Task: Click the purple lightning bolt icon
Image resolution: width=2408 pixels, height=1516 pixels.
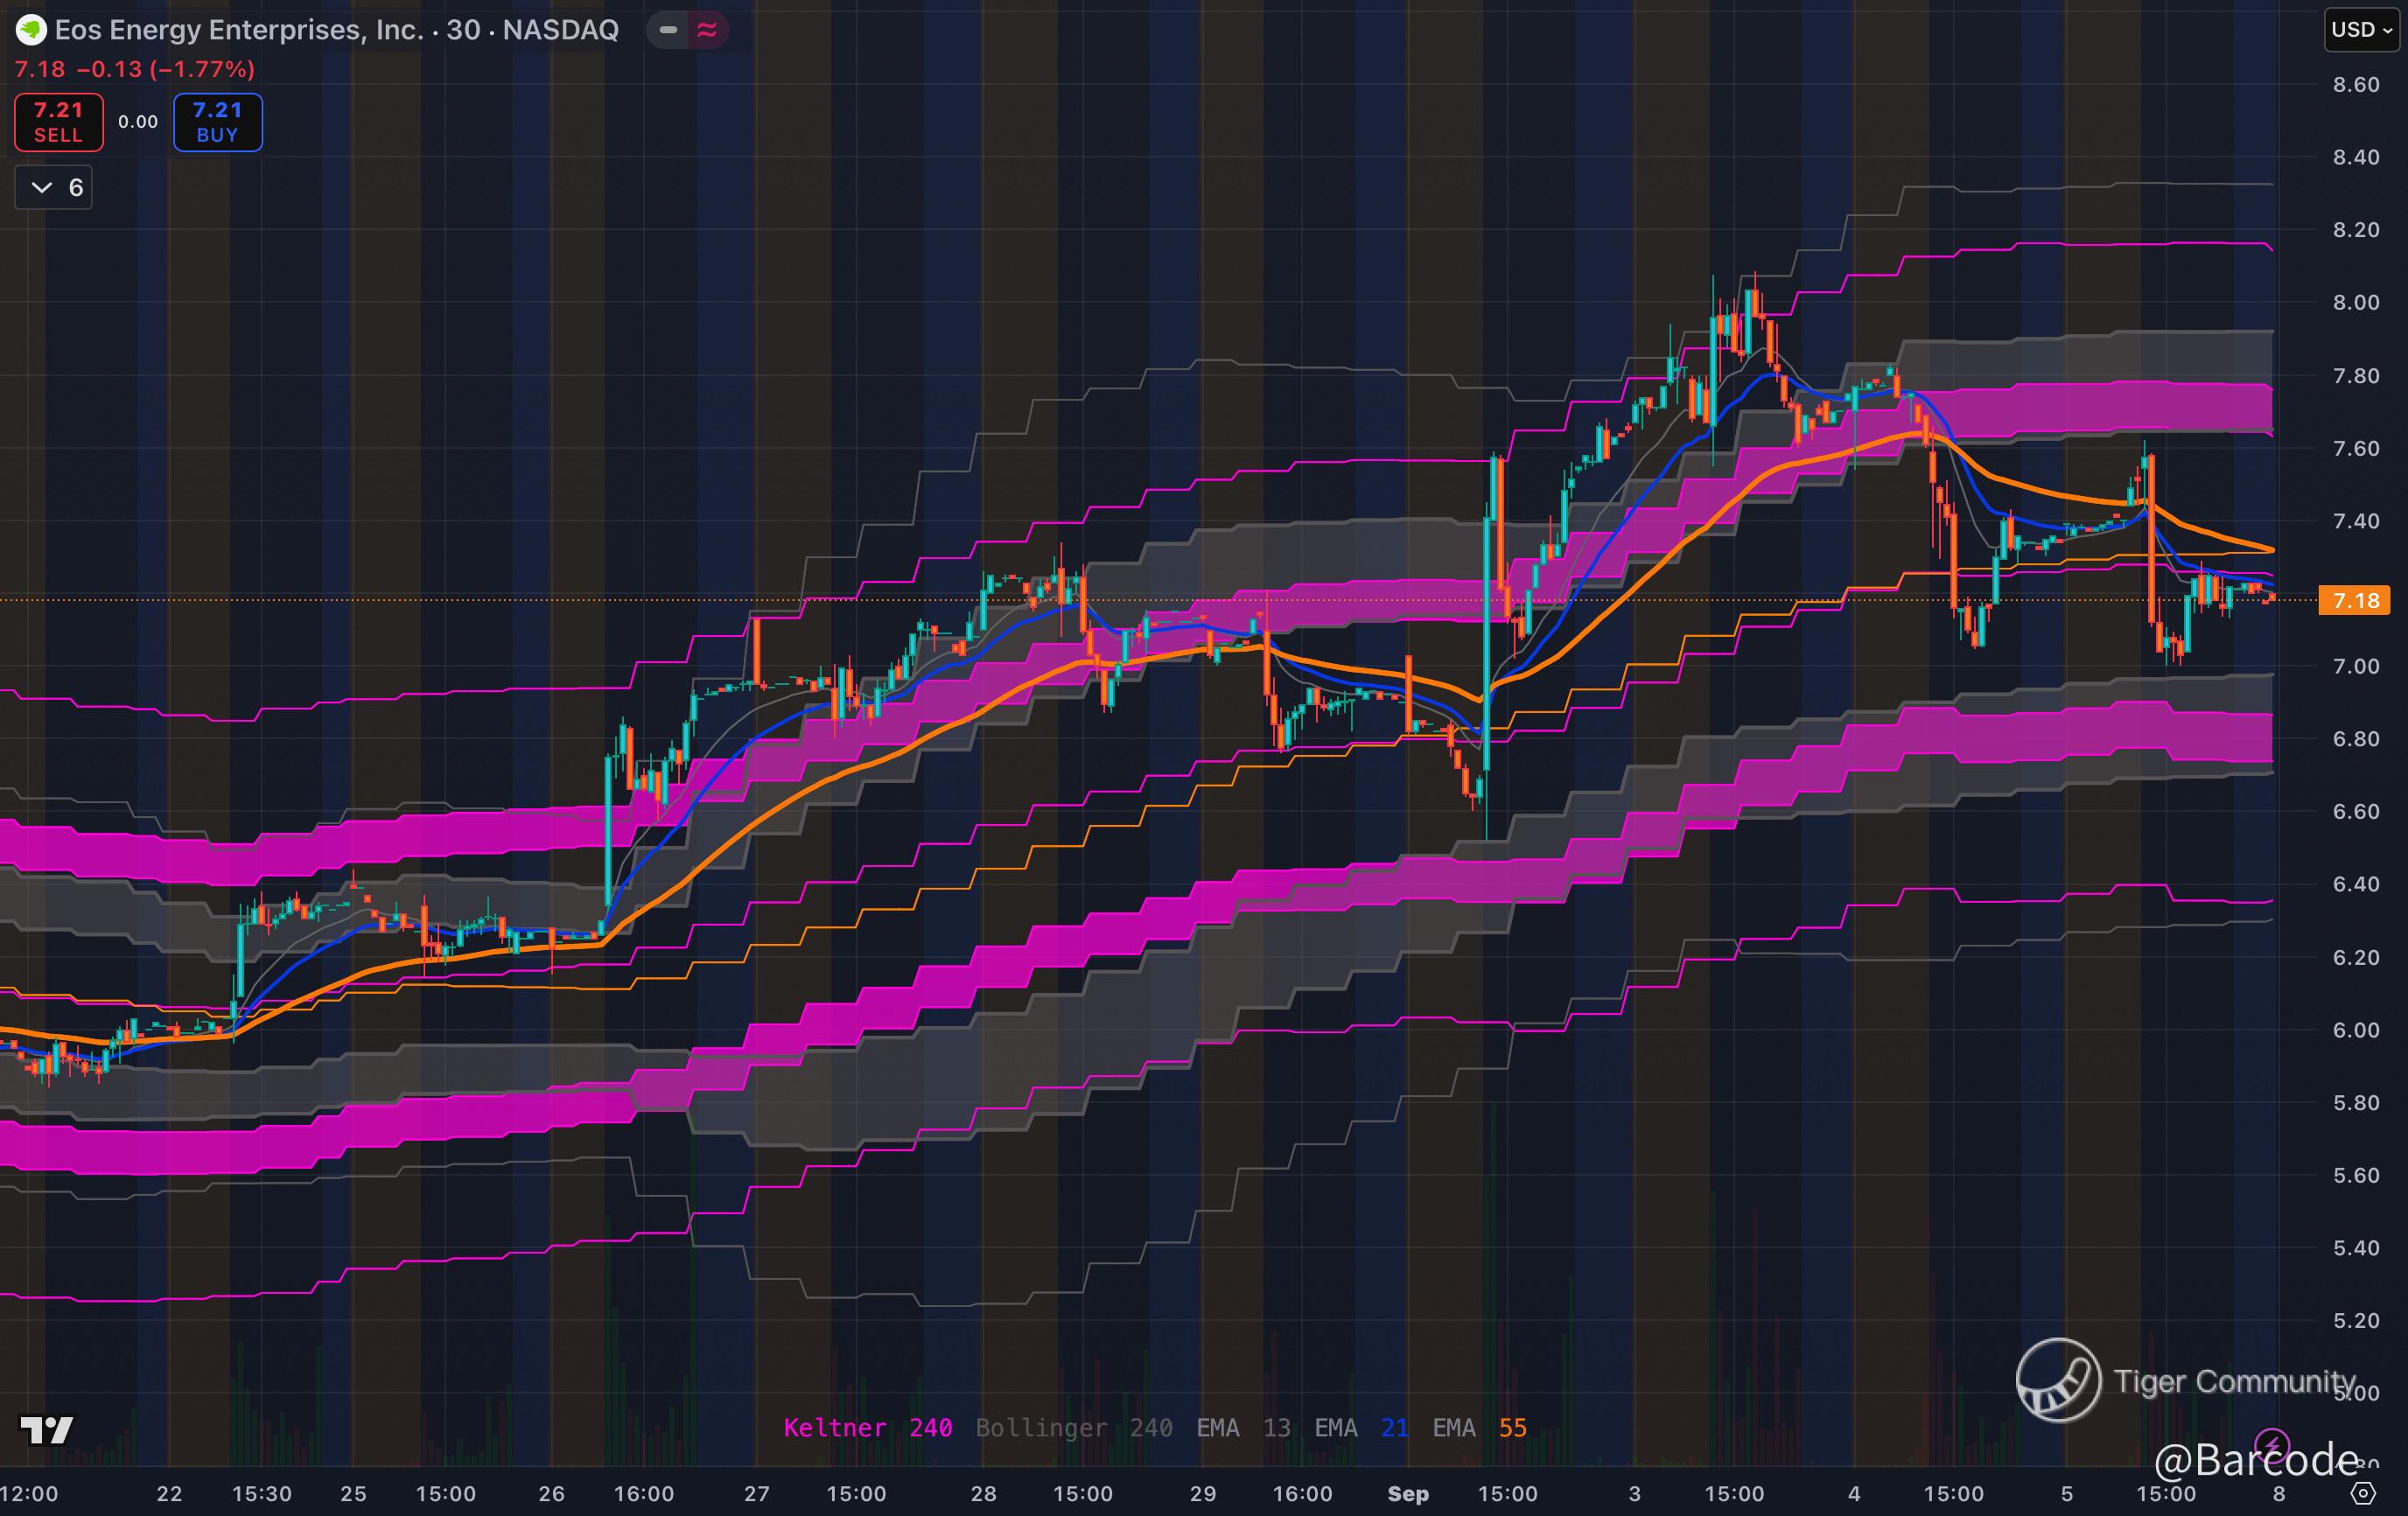Action: [2273, 1446]
